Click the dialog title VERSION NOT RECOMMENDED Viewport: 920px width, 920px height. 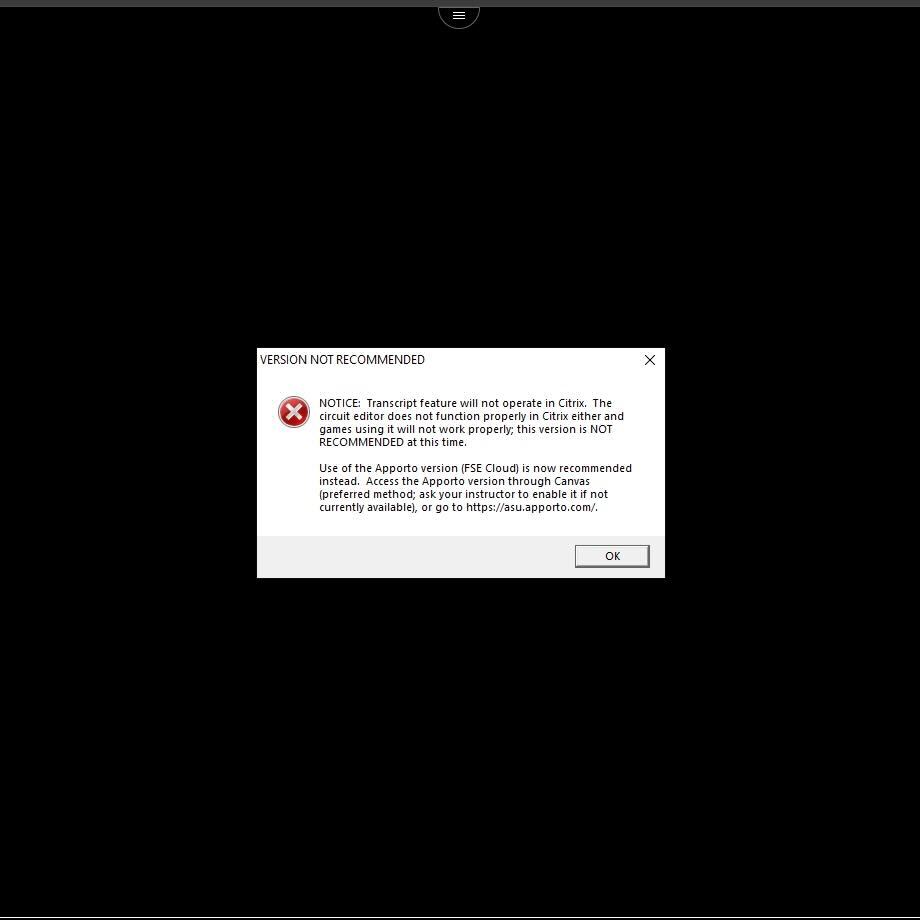(342, 360)
